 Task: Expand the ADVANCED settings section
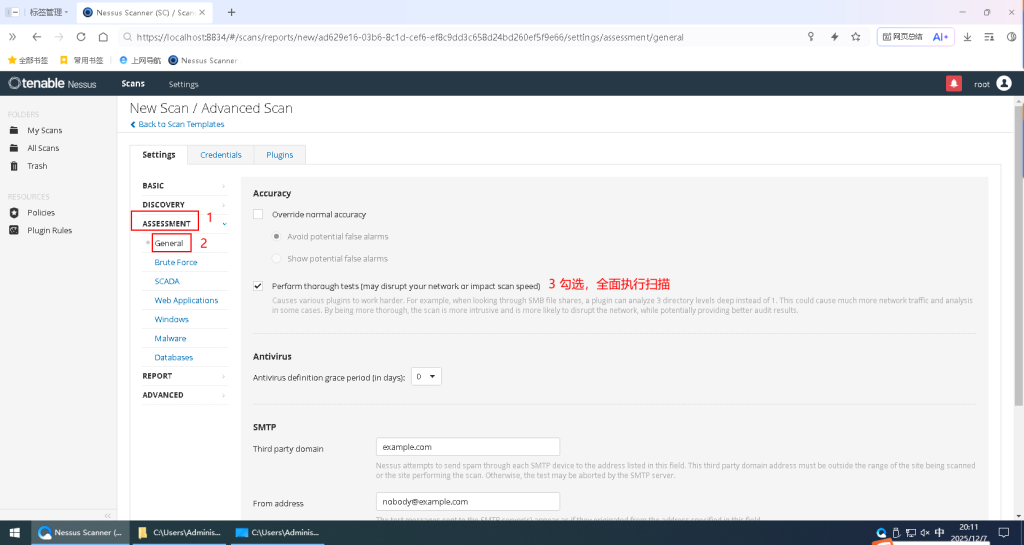163,395
